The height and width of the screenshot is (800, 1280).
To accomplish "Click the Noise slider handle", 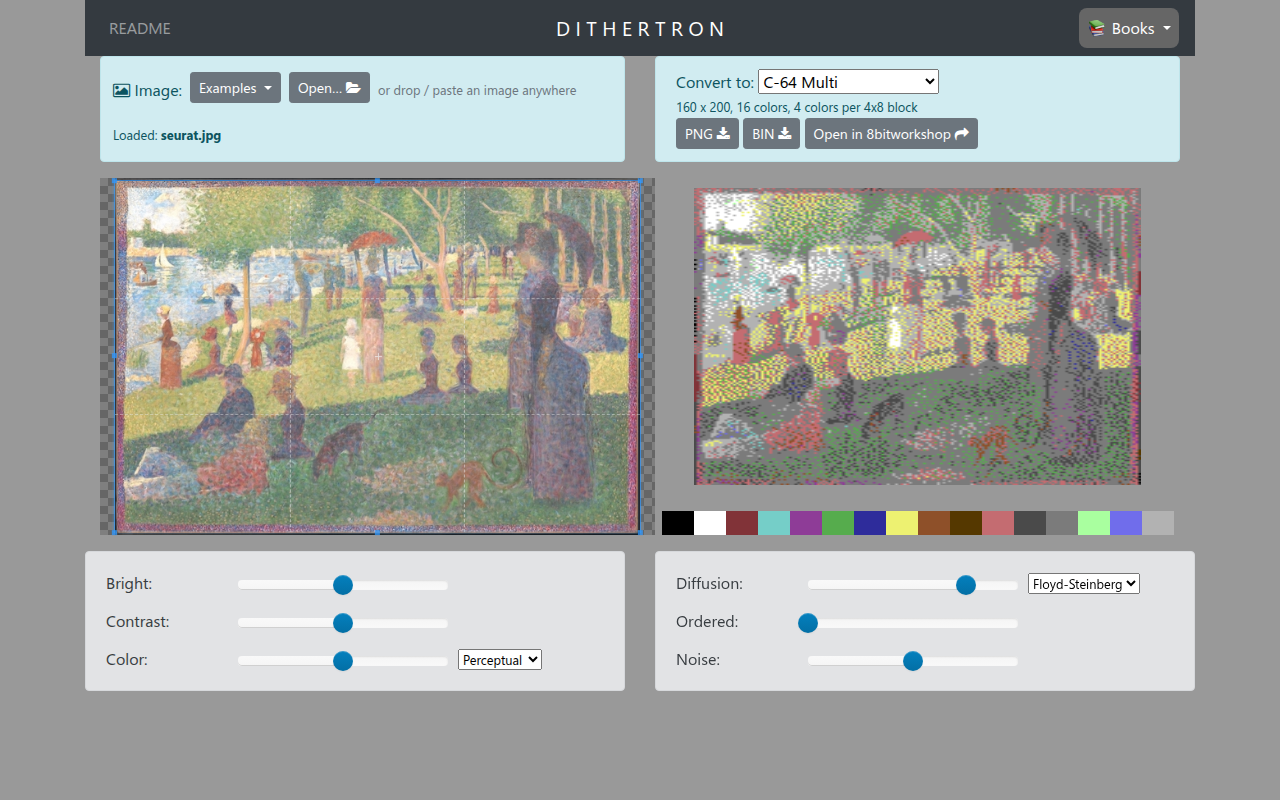I will point(913,661).
